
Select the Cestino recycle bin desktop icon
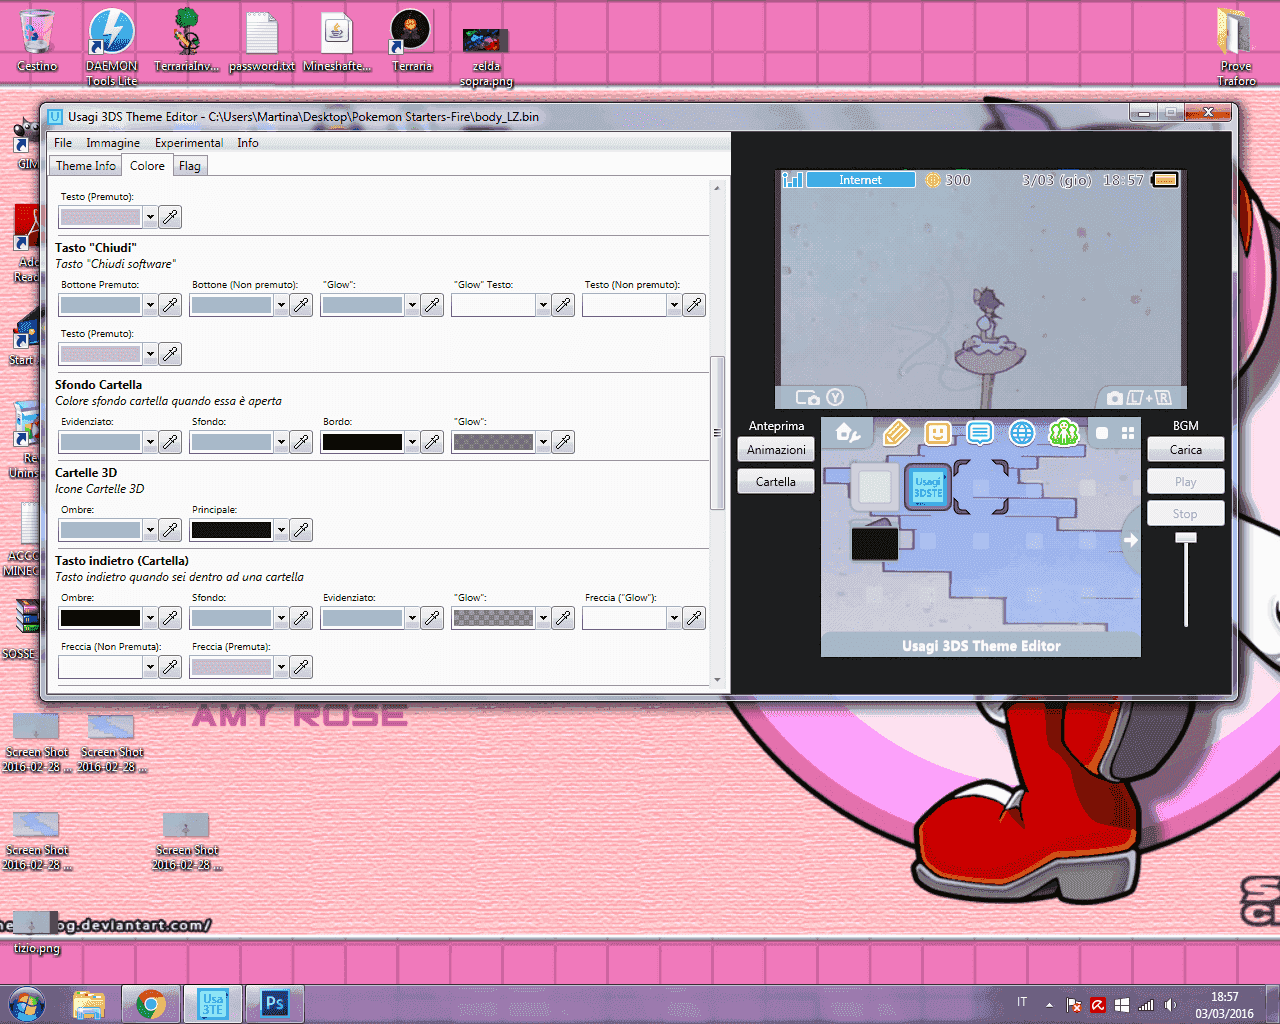point(37,40)
